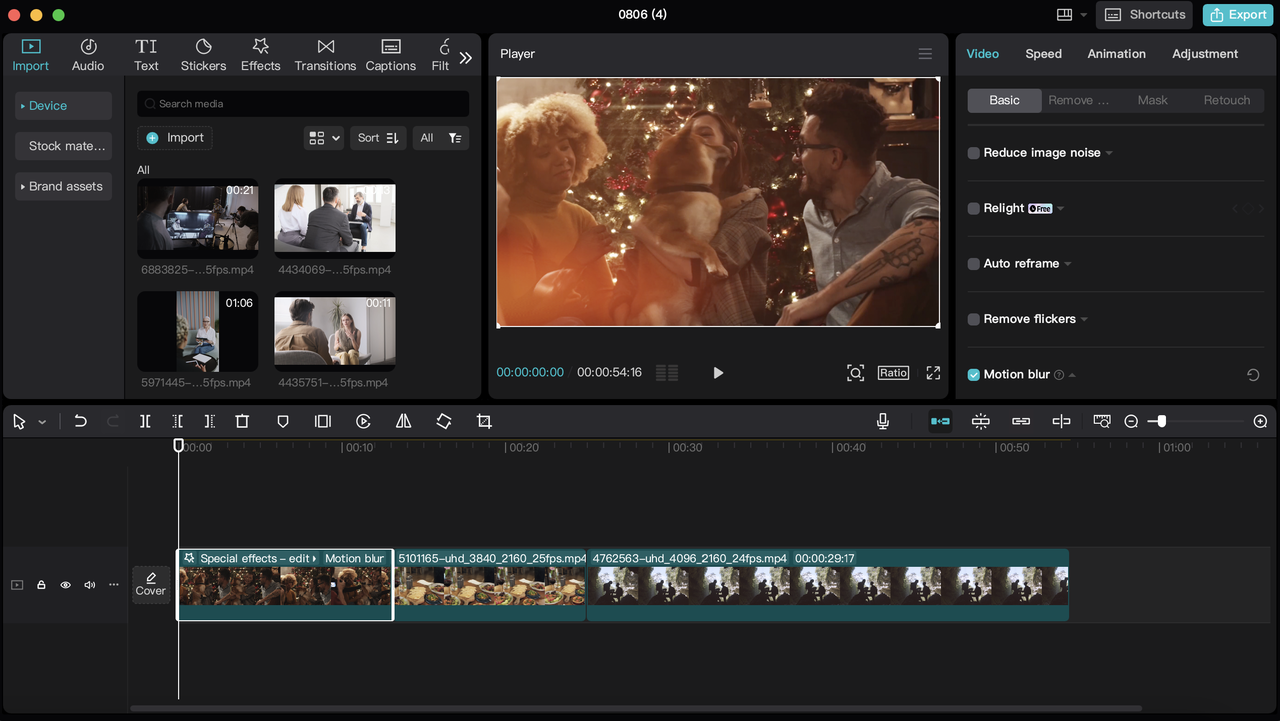Click the delete trash icon in timeline toolbar
The width and height of the screenshot is (1280, 721).
[x=242, y=422]
